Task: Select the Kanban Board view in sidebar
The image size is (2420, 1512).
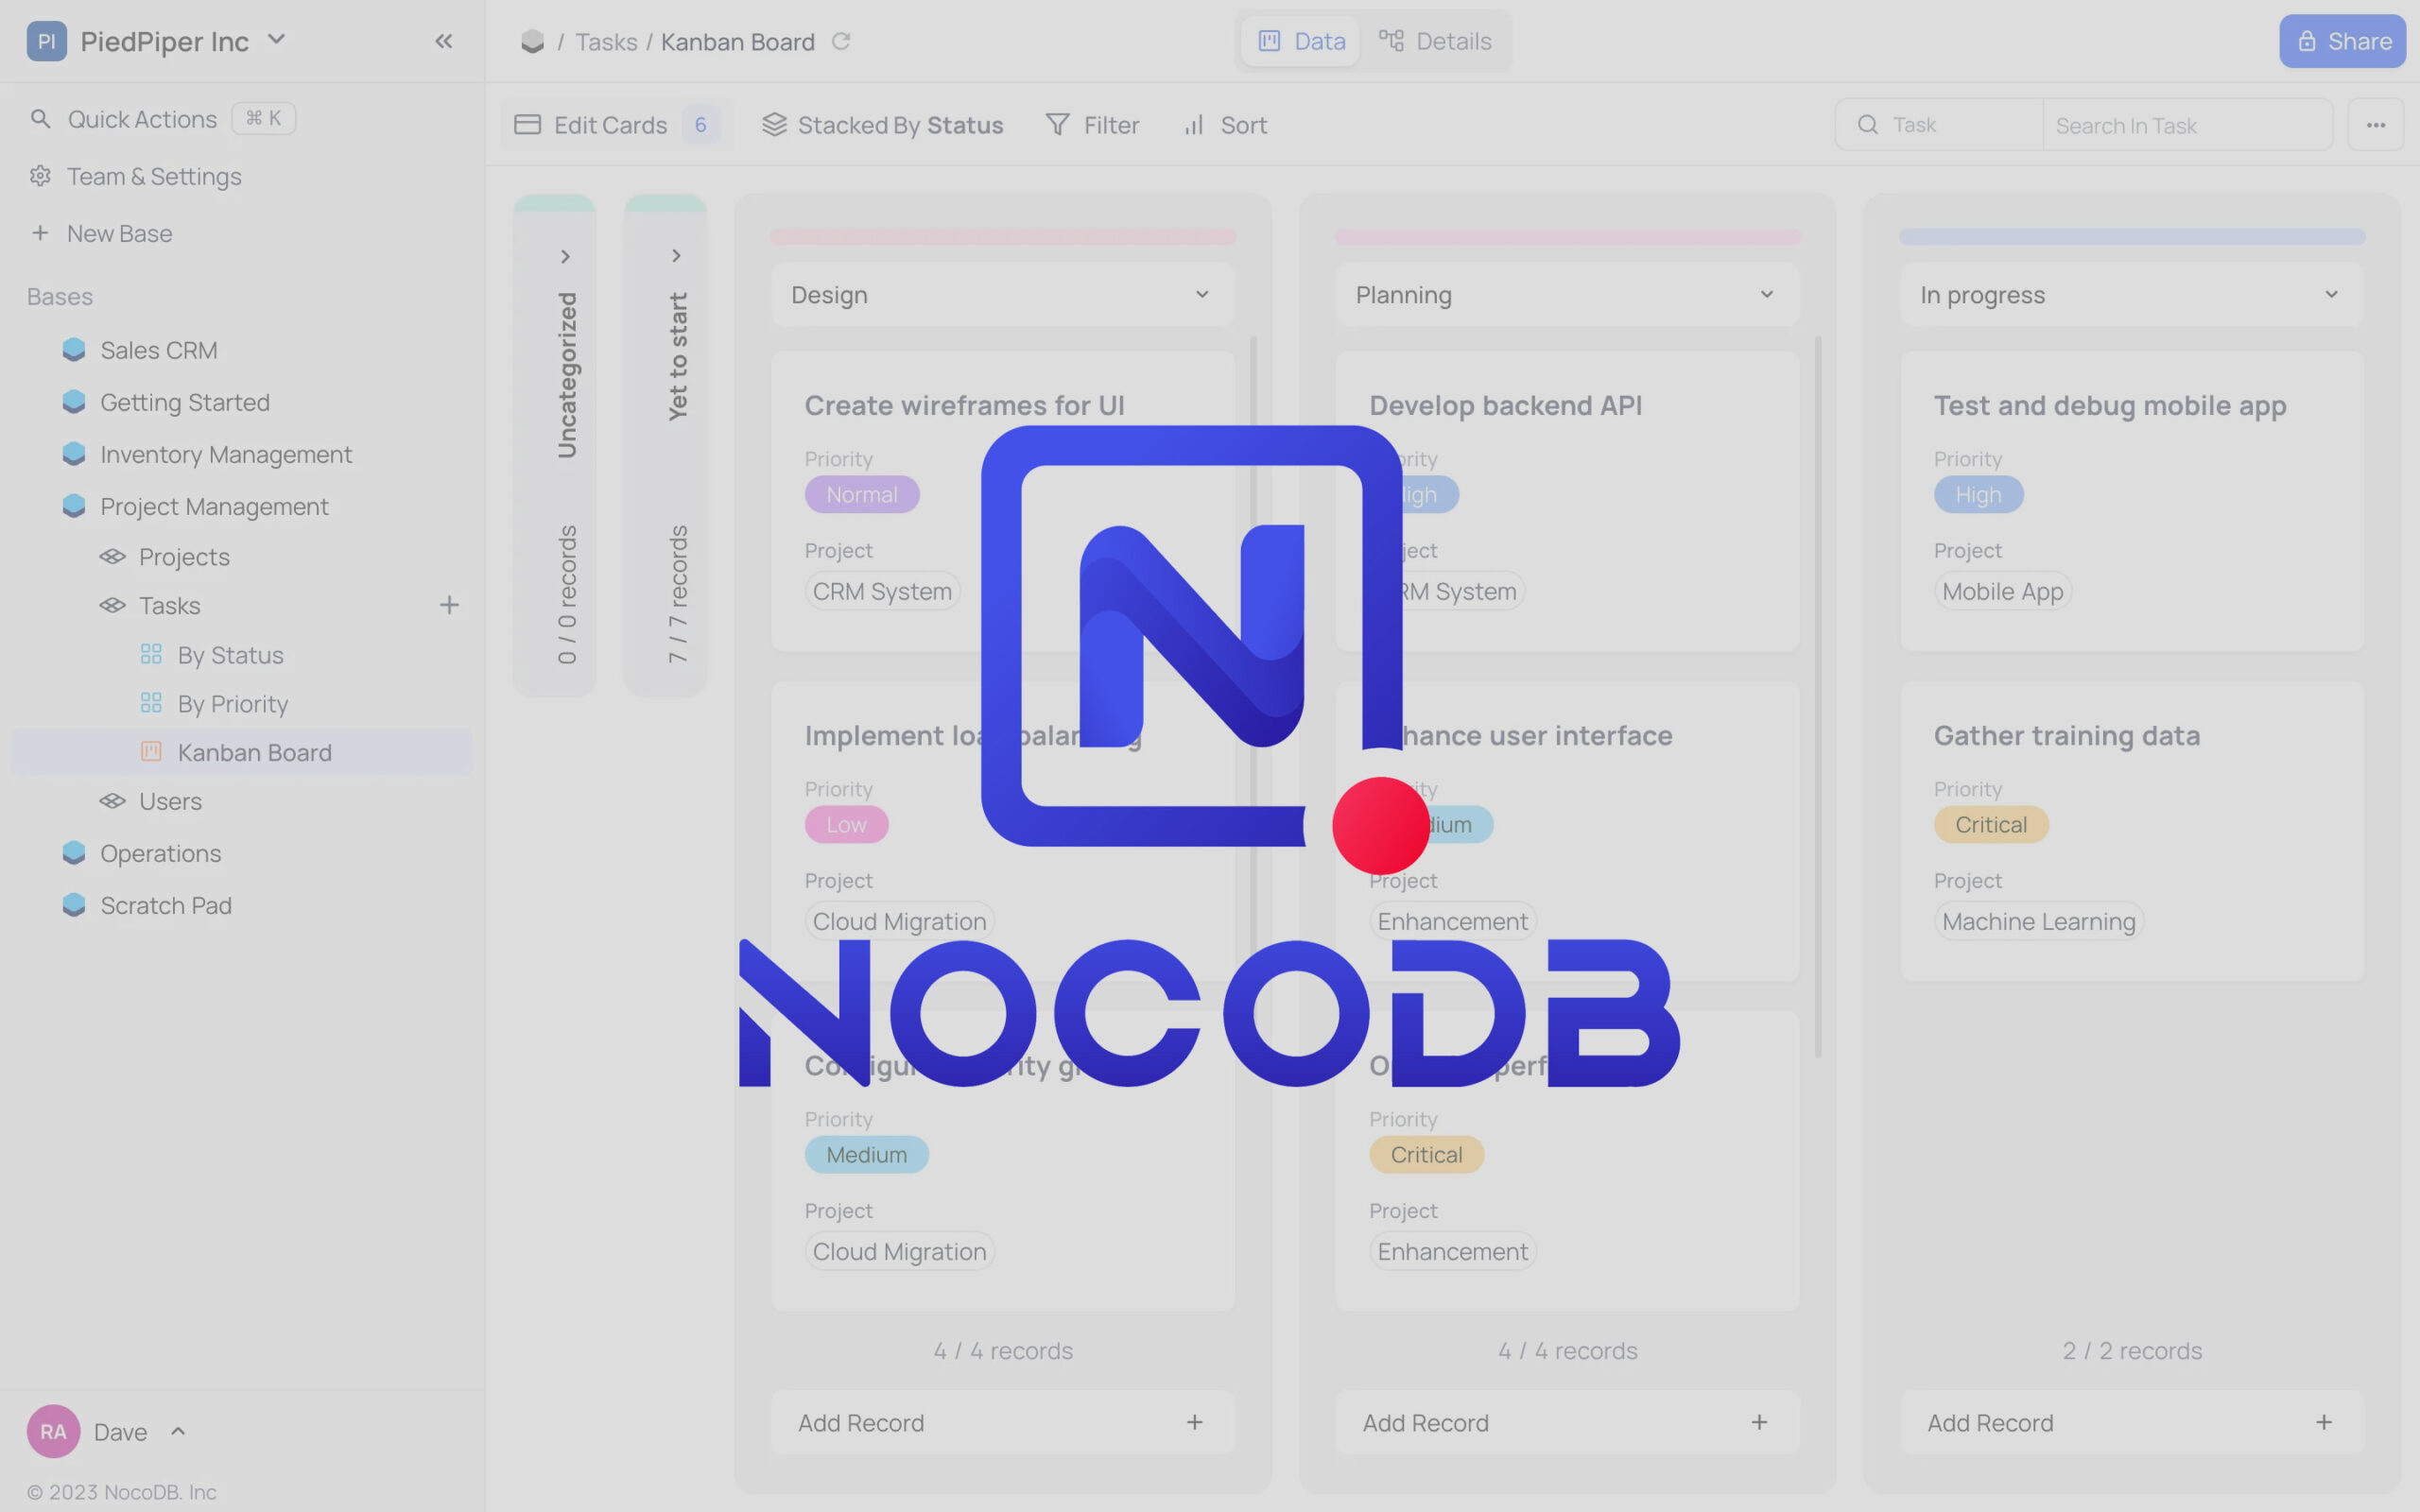Action: click(242, 752)
